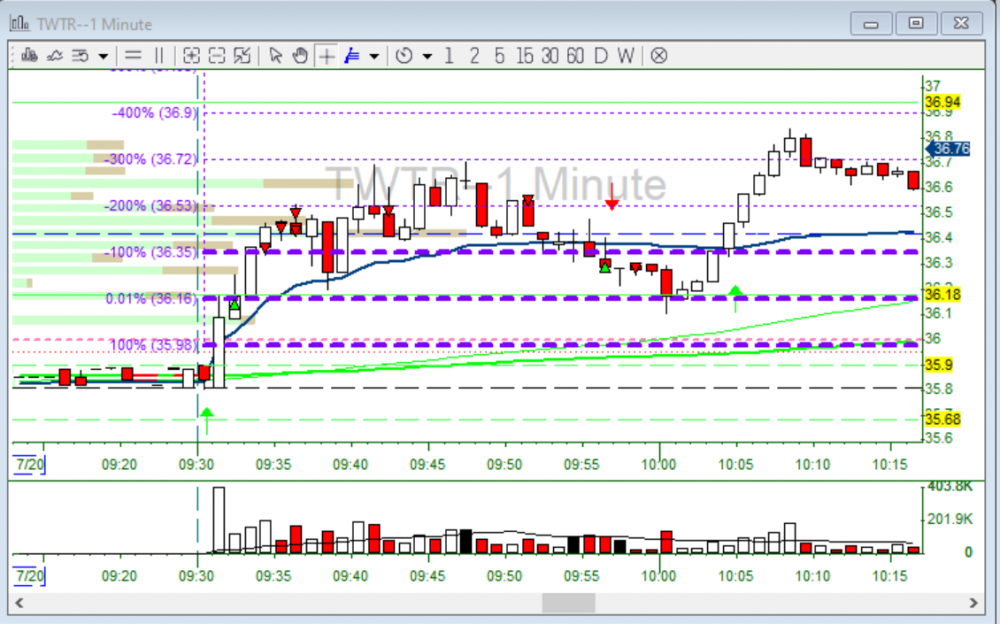The image size is (1000, 624).
Task: Open the blue drawing tools dropdown arrow
Action: coord(374,56)
